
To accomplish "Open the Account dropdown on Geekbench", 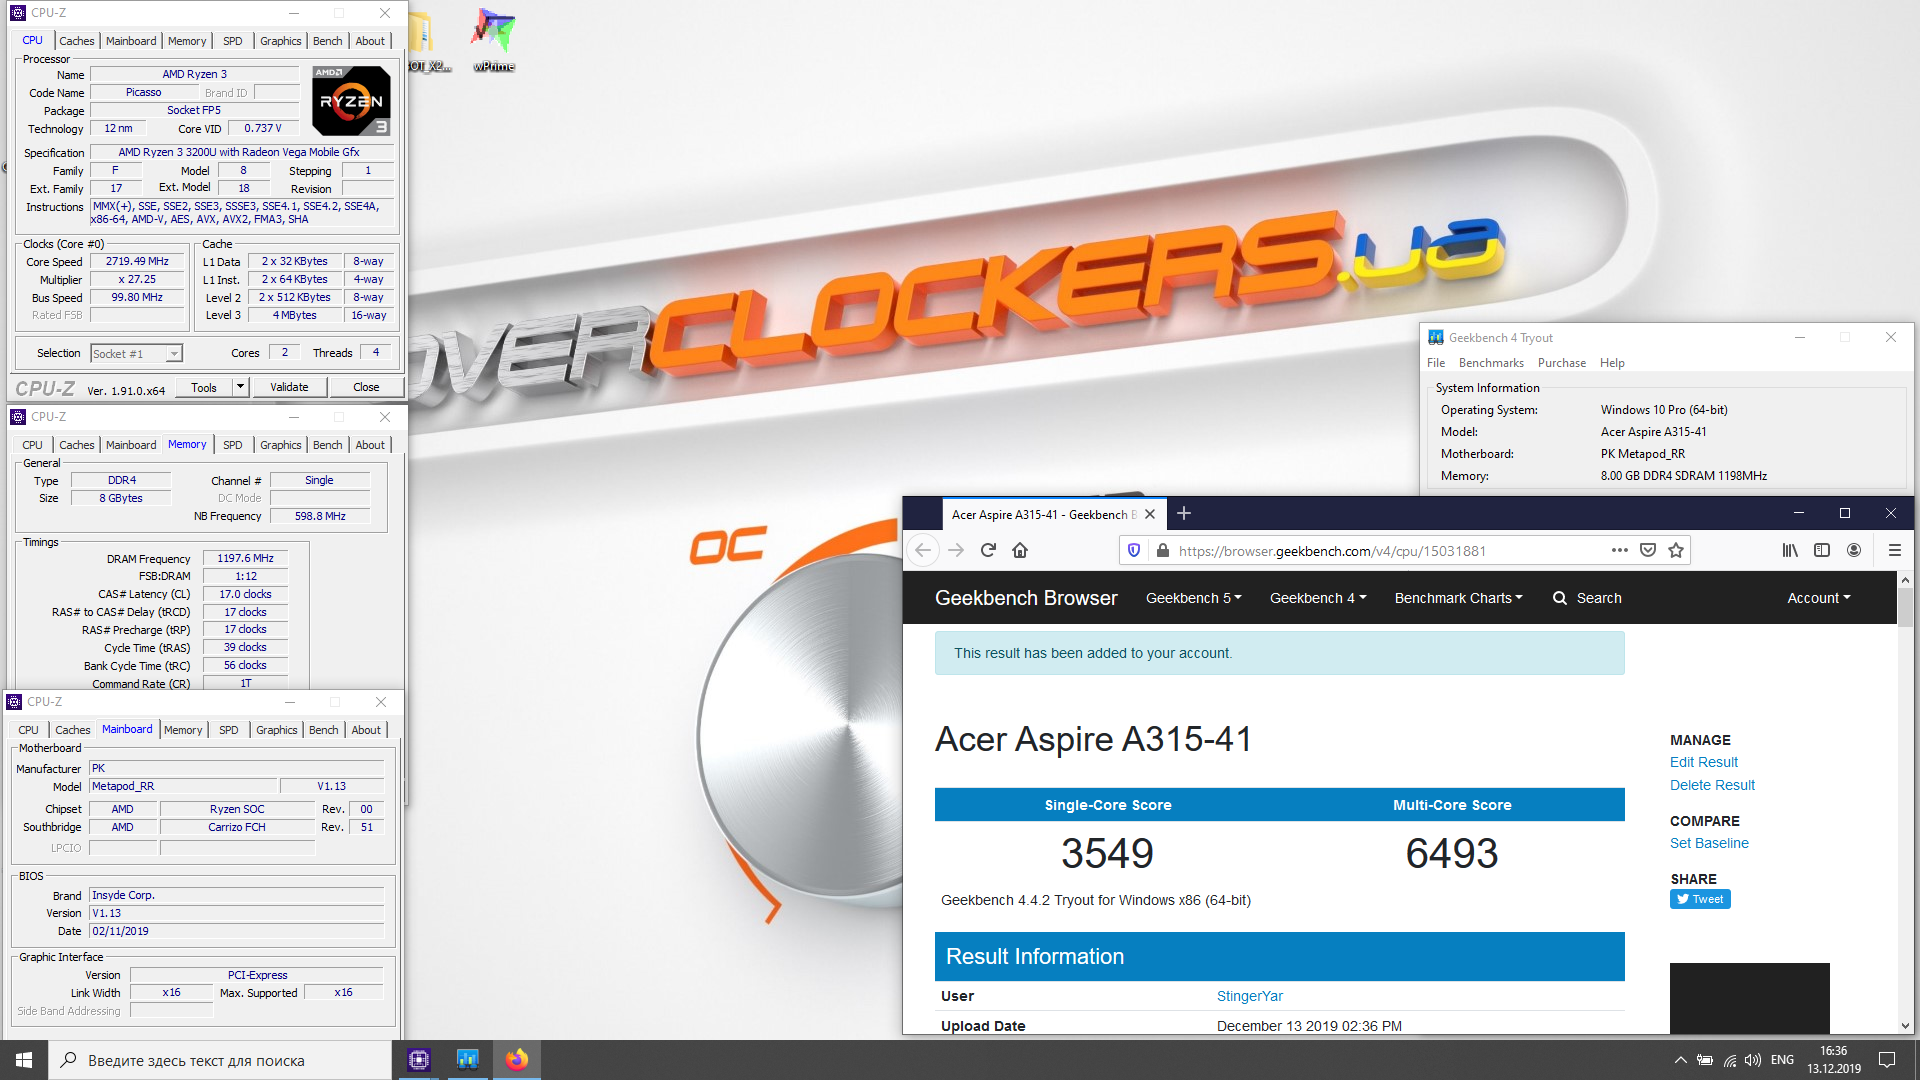I will (1819, 598).
